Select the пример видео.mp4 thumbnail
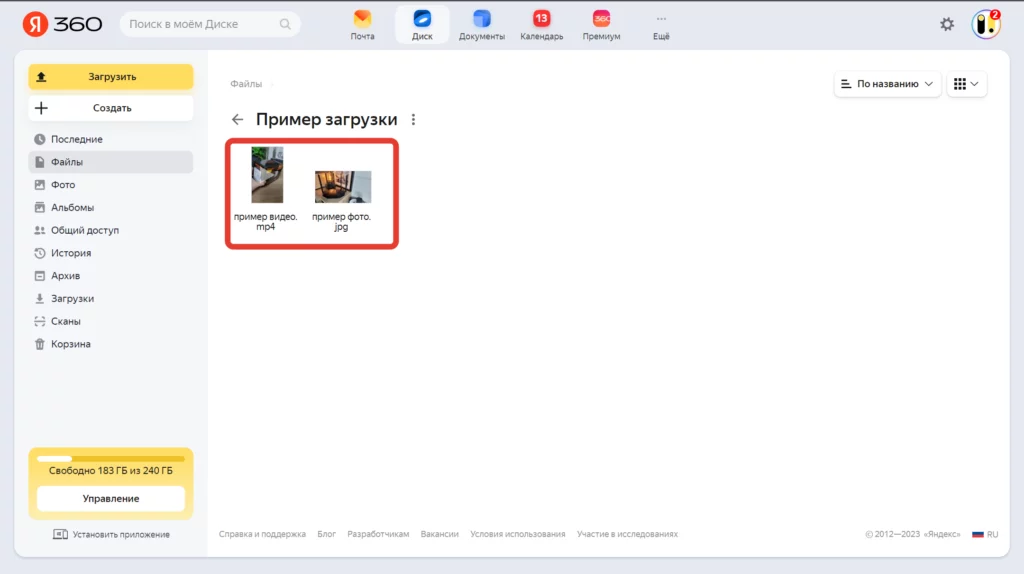 pos(266,175)
